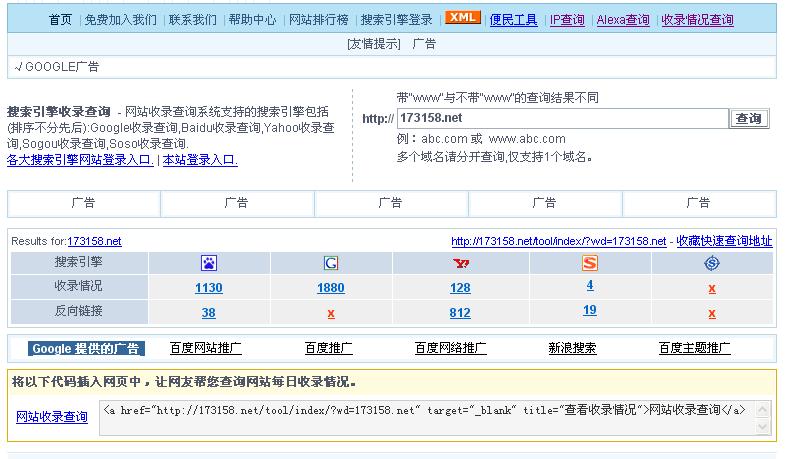
Task: Open 新浪搜索 ad link
Action: pyautogui.click(x=572, y=348)
